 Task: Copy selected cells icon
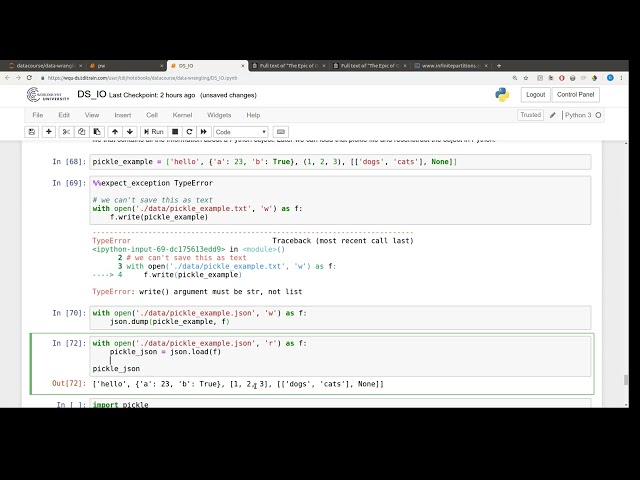click(x=81, y=132)
